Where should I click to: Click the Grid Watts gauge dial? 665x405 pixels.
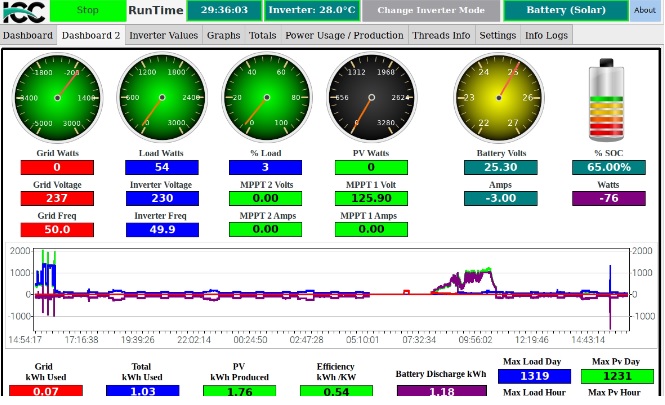point(57,98)
